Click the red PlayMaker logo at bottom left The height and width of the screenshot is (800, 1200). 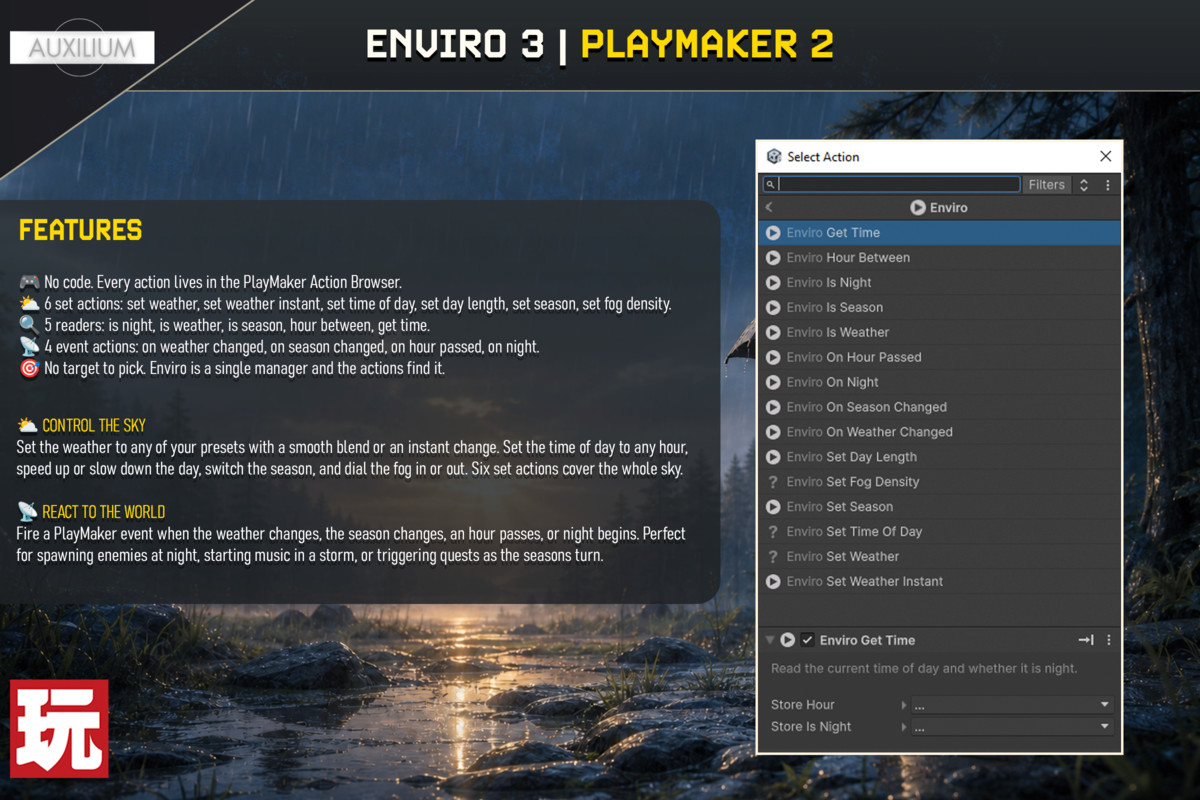[59, 729]
